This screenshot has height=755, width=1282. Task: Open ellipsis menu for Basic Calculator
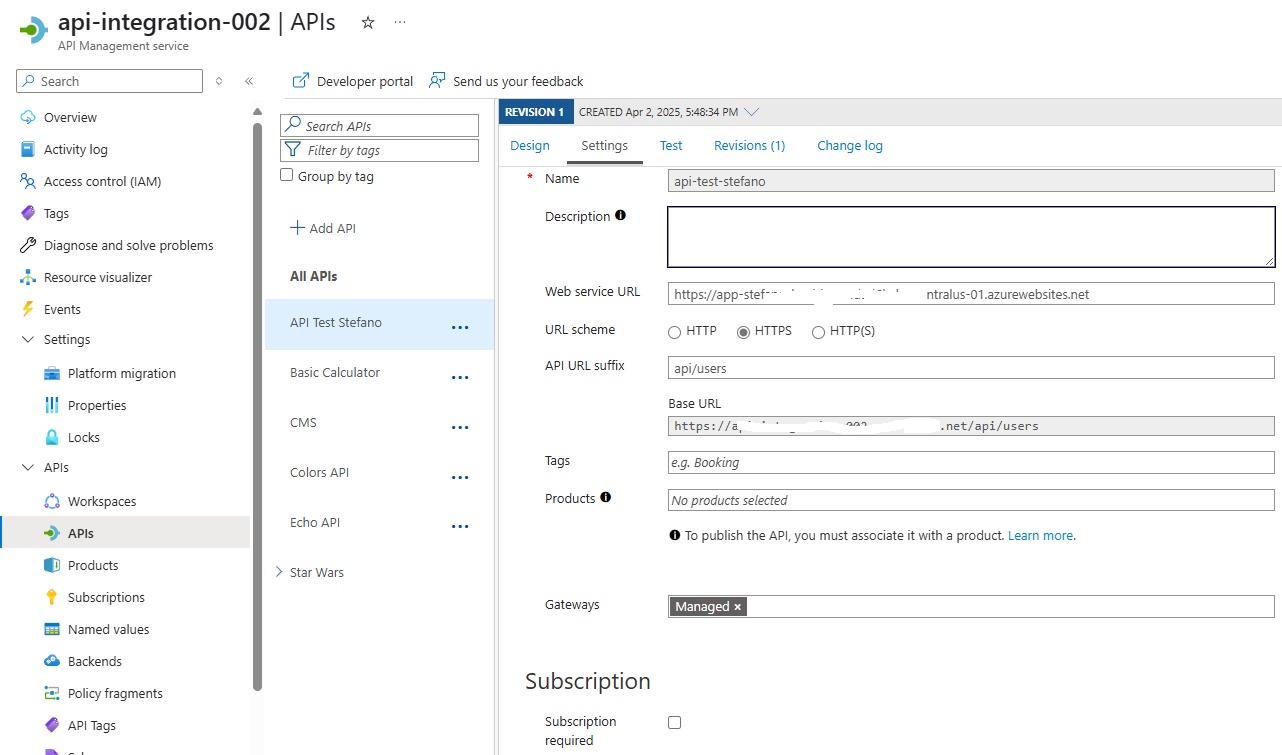tap(460, 377)
